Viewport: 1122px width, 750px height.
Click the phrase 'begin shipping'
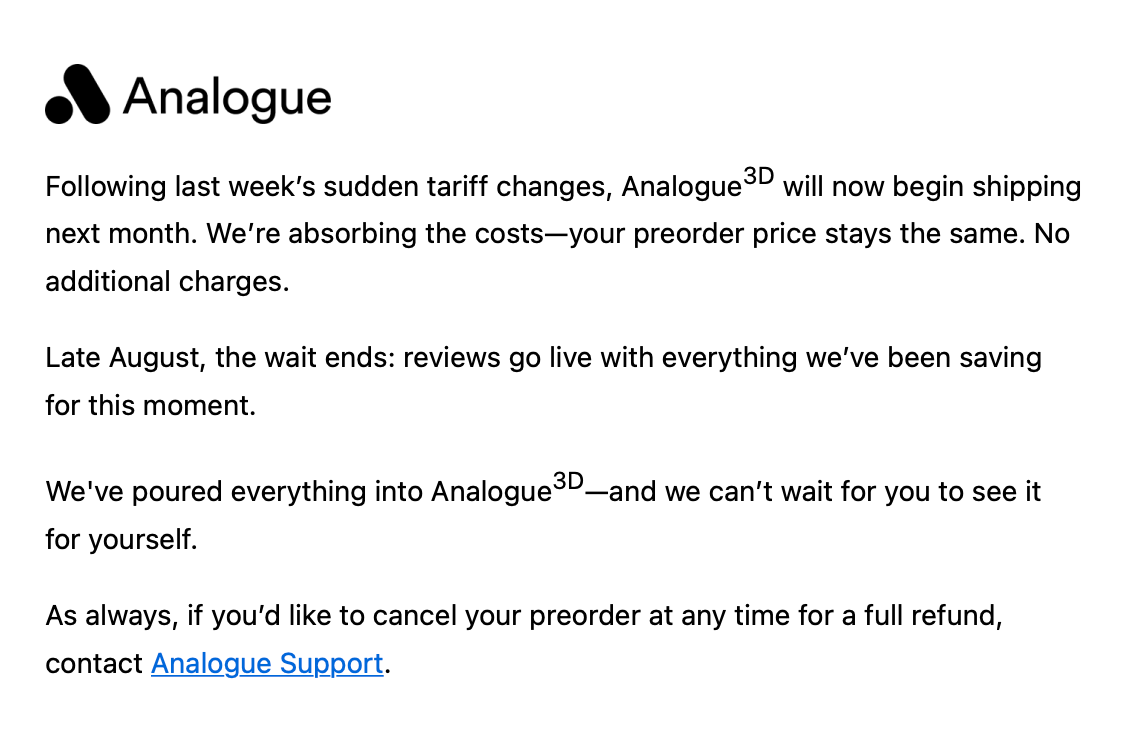[x=987, y=187]
